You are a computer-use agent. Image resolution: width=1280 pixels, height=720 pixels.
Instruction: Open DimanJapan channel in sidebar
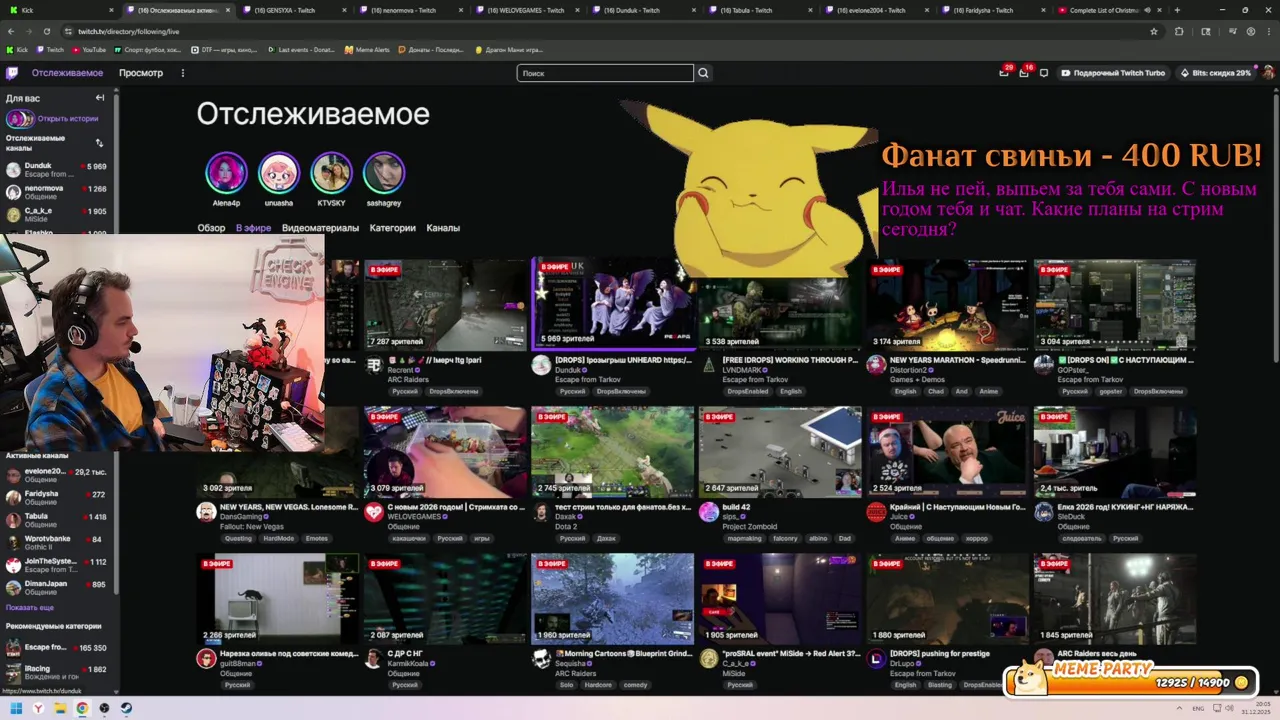[57, 588]
